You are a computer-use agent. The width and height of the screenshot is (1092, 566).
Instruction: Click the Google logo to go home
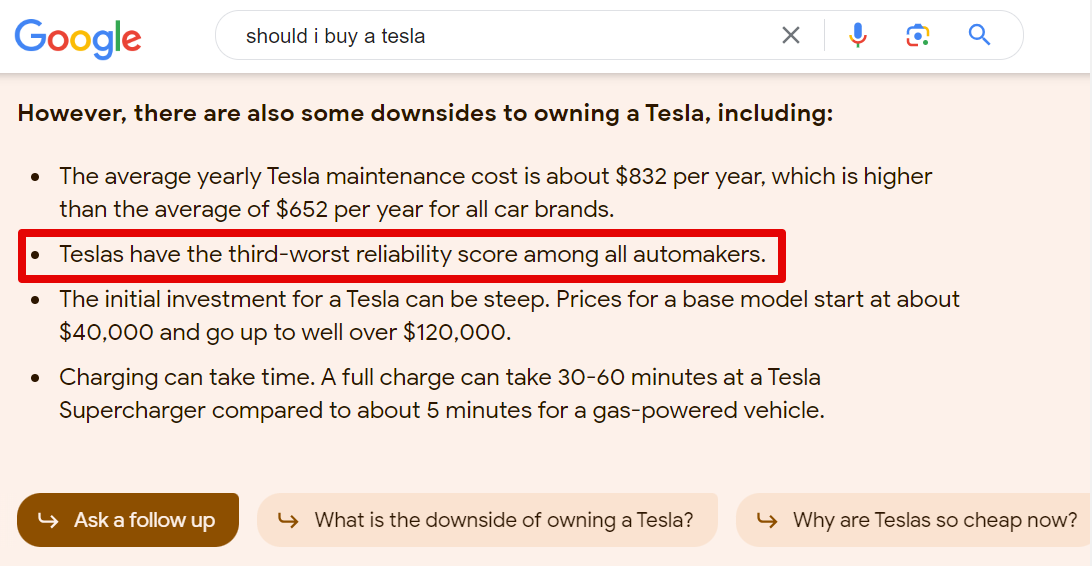[78, 38]
